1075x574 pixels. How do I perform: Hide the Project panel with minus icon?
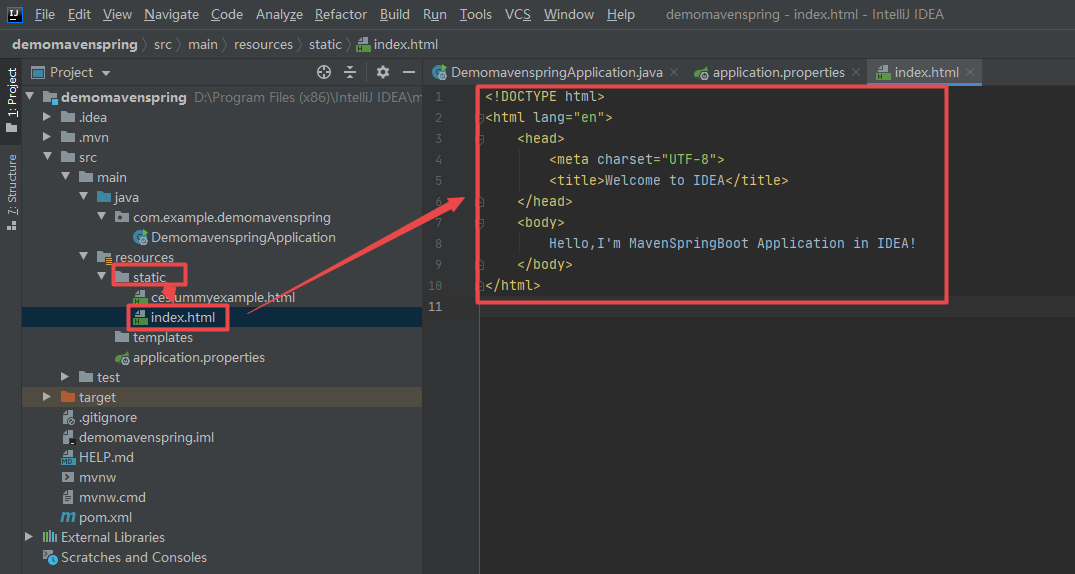click(x=409, y=72)
